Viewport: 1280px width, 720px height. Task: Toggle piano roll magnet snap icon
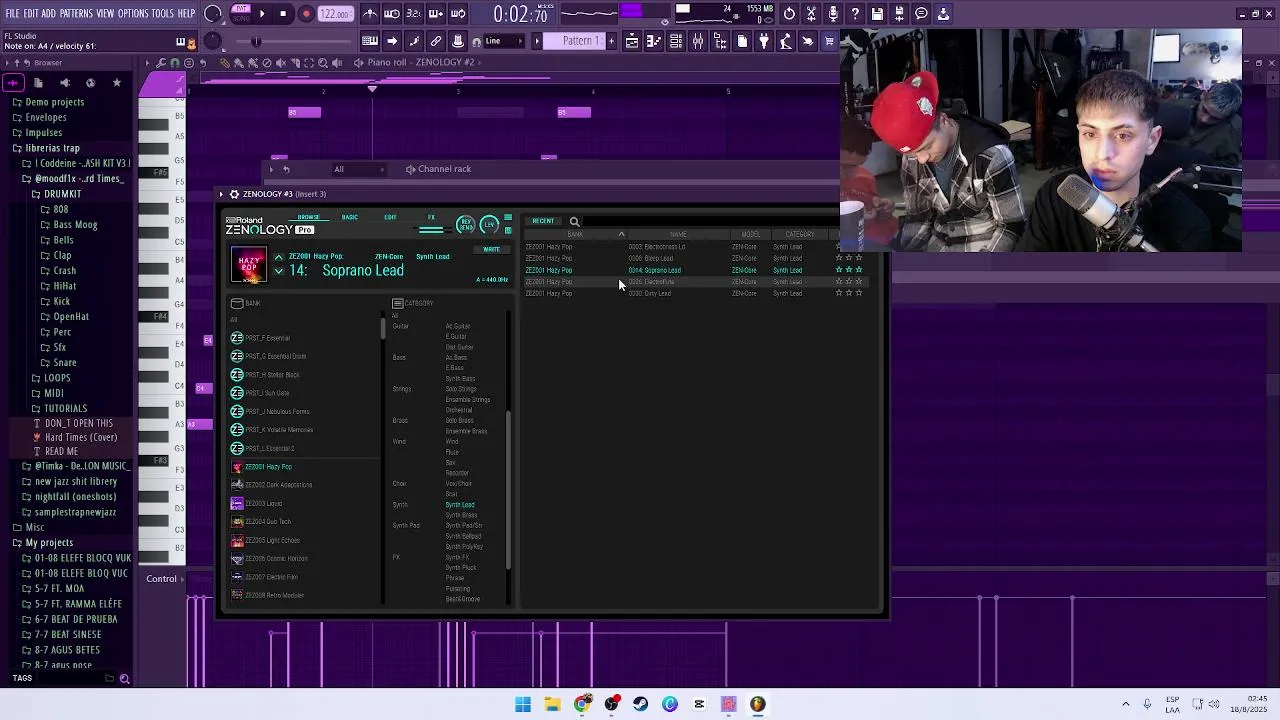[175, 62]
